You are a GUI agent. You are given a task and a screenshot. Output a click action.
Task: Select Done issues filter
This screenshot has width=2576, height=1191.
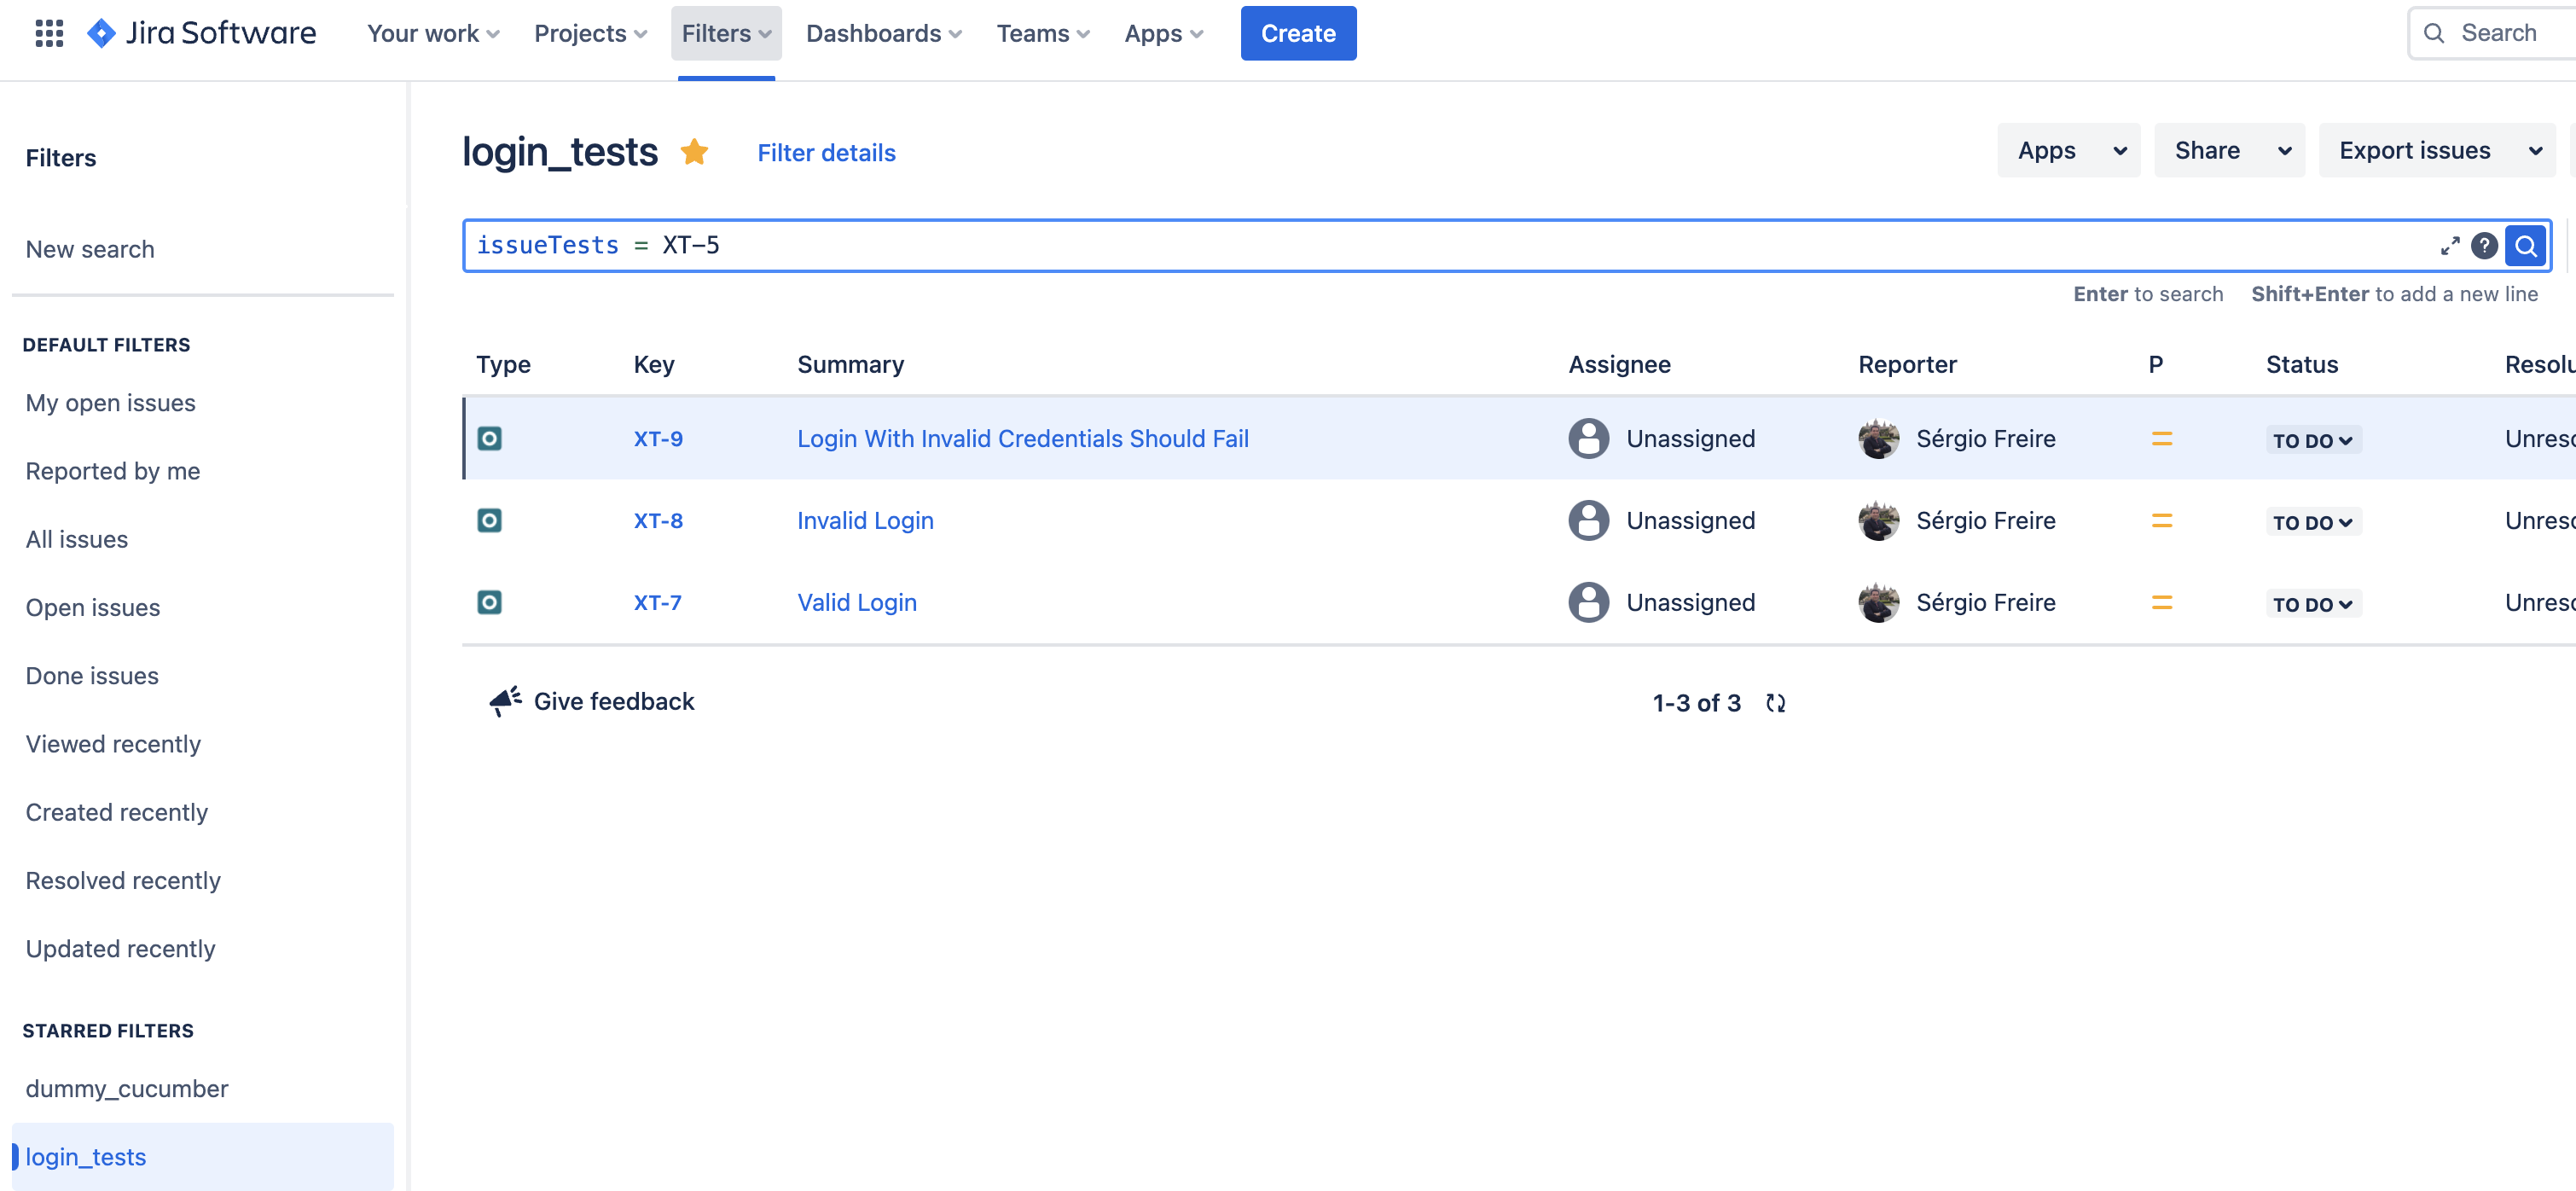point(92,676)
